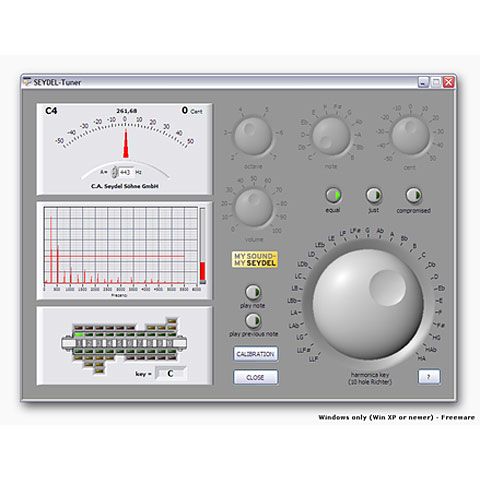Select the highlighted green reed above hole 1

(78, 334)
